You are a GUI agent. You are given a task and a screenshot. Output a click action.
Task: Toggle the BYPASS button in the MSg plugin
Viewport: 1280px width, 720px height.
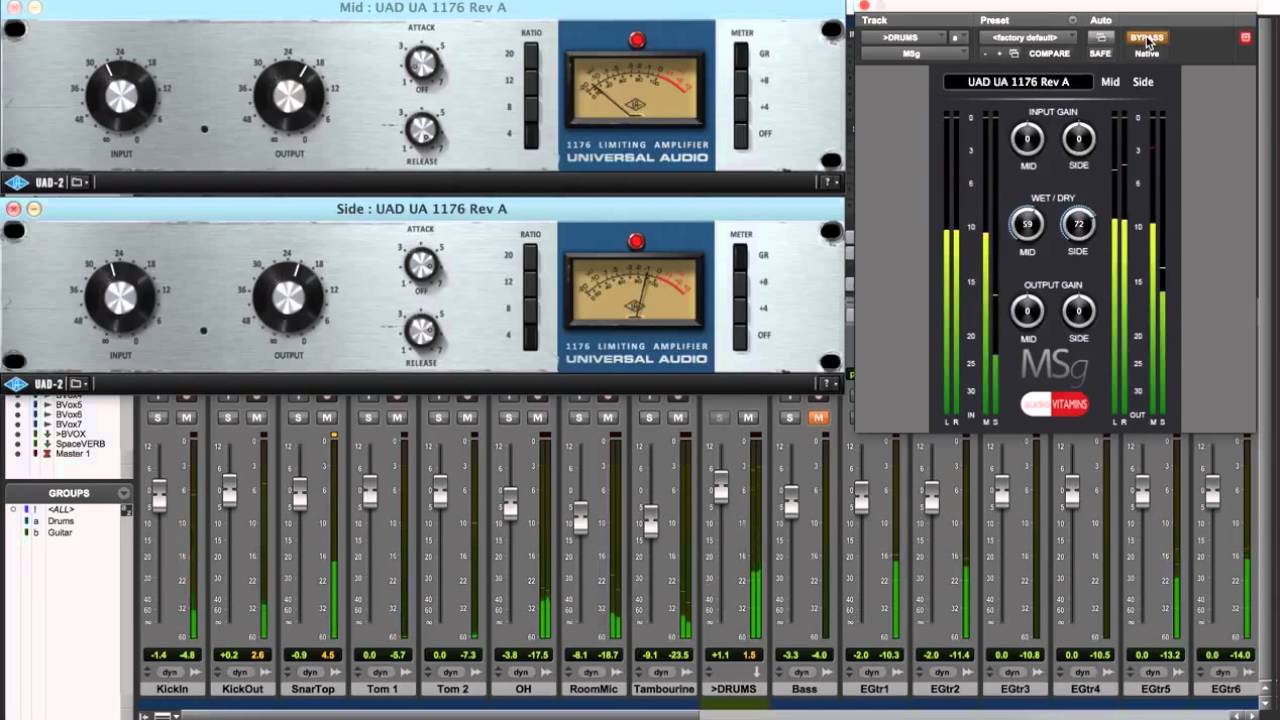(x=1146, y=38)
